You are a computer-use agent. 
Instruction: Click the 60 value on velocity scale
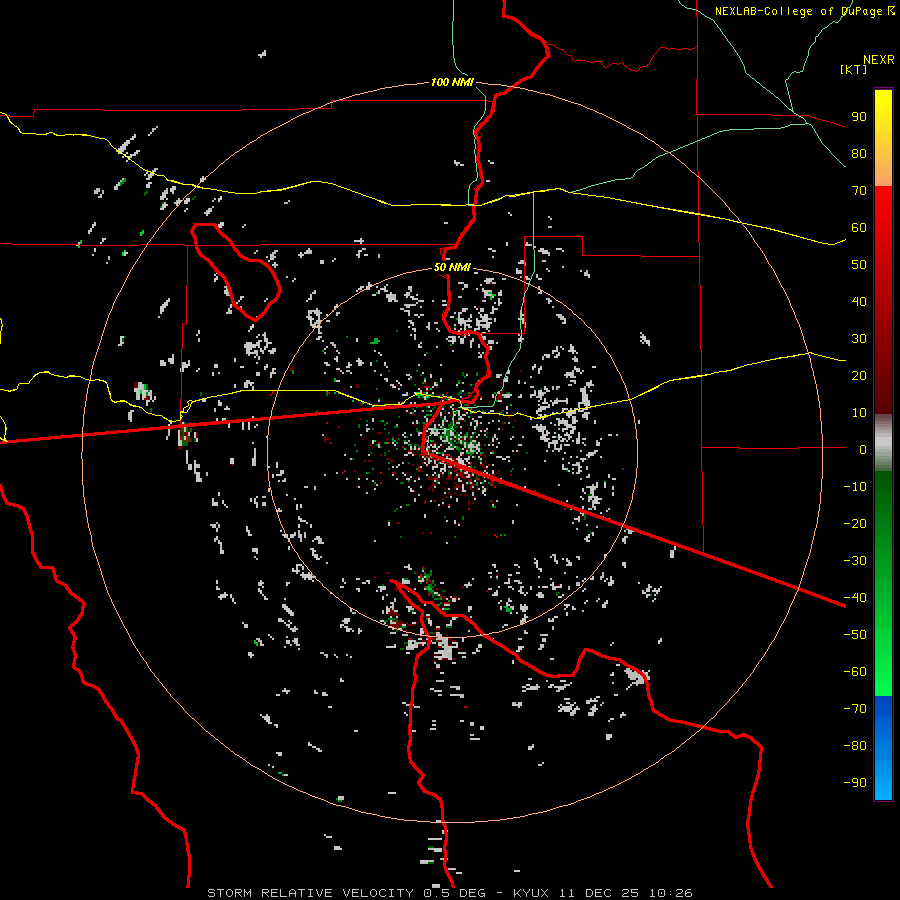(x=859, y=228)
